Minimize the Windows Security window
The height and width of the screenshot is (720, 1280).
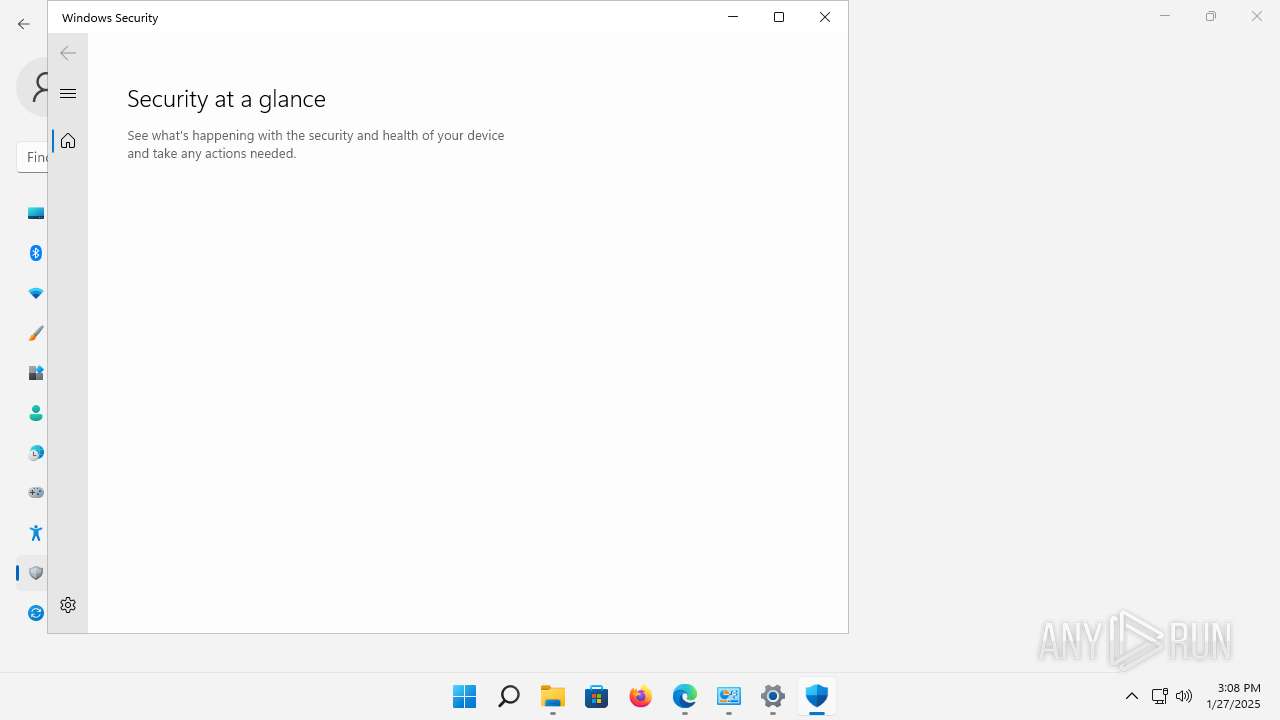tap(733, 17)
